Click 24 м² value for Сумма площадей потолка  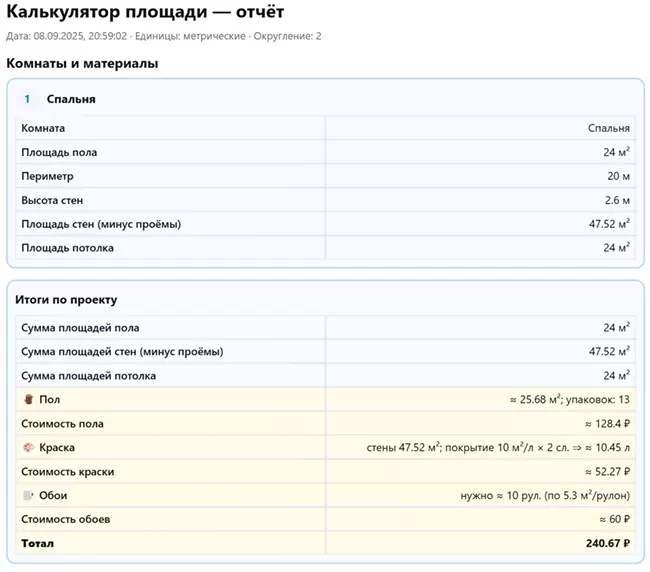616,376
